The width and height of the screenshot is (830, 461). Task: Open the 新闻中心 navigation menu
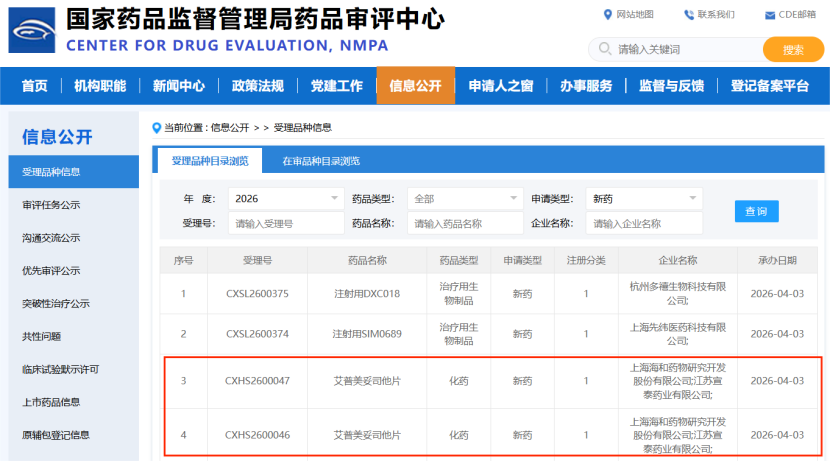point(178,85)
